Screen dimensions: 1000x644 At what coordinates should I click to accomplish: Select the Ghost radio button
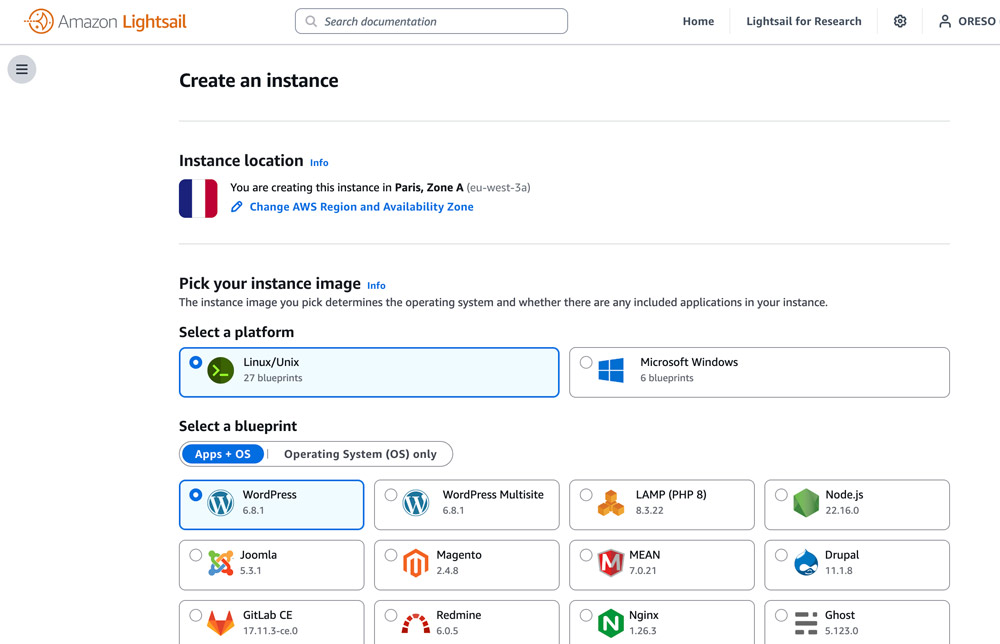coord(781,615)
